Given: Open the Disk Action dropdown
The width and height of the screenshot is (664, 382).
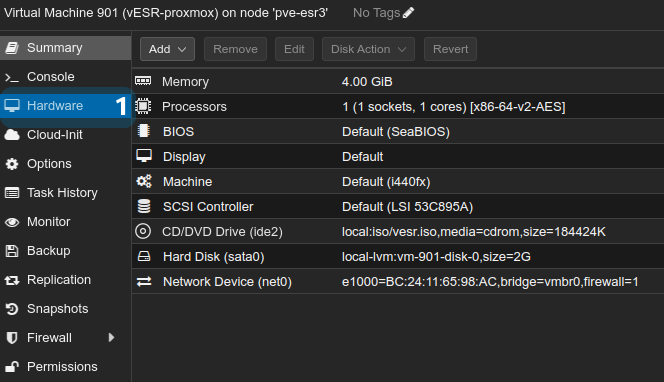Looking at the screenshot, I should pos(368,49).
